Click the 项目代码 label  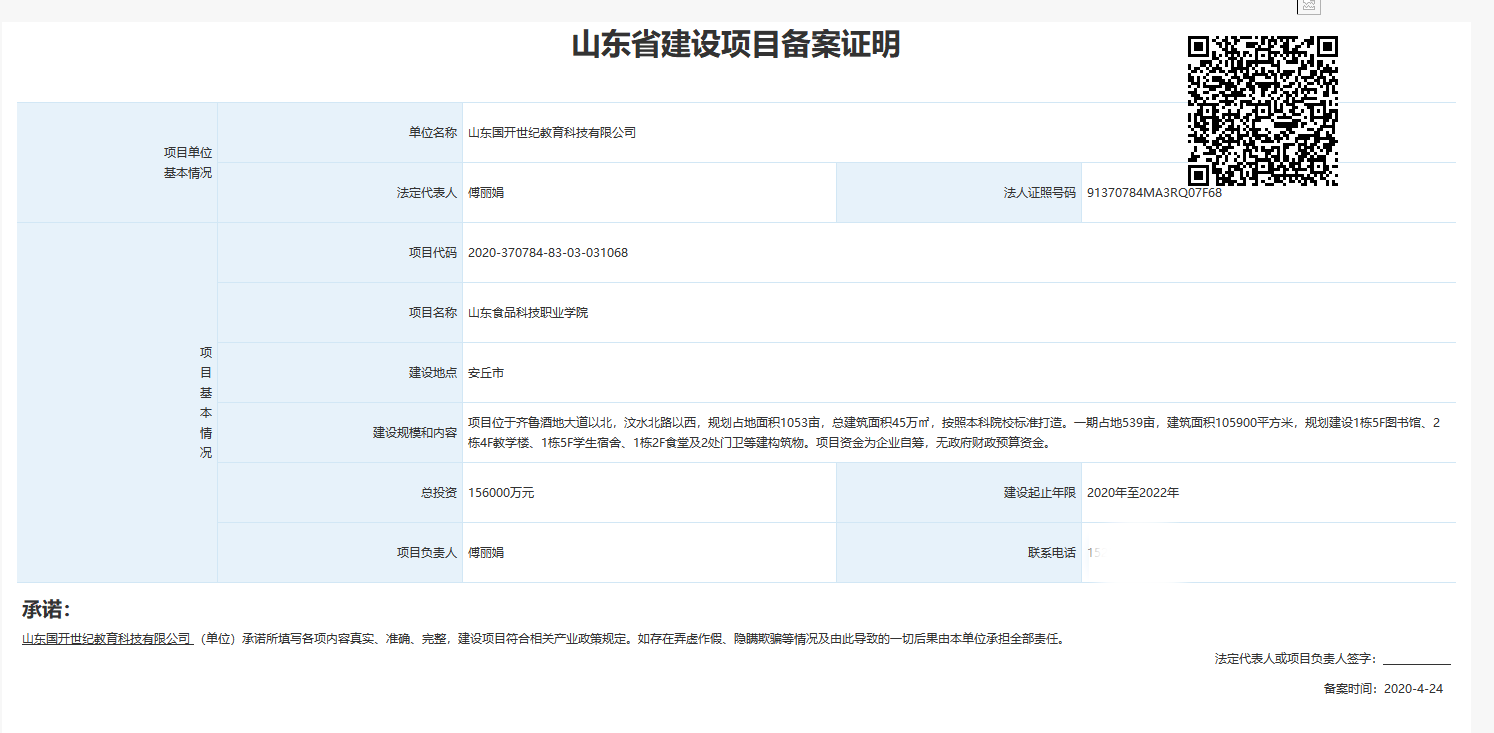432,253
